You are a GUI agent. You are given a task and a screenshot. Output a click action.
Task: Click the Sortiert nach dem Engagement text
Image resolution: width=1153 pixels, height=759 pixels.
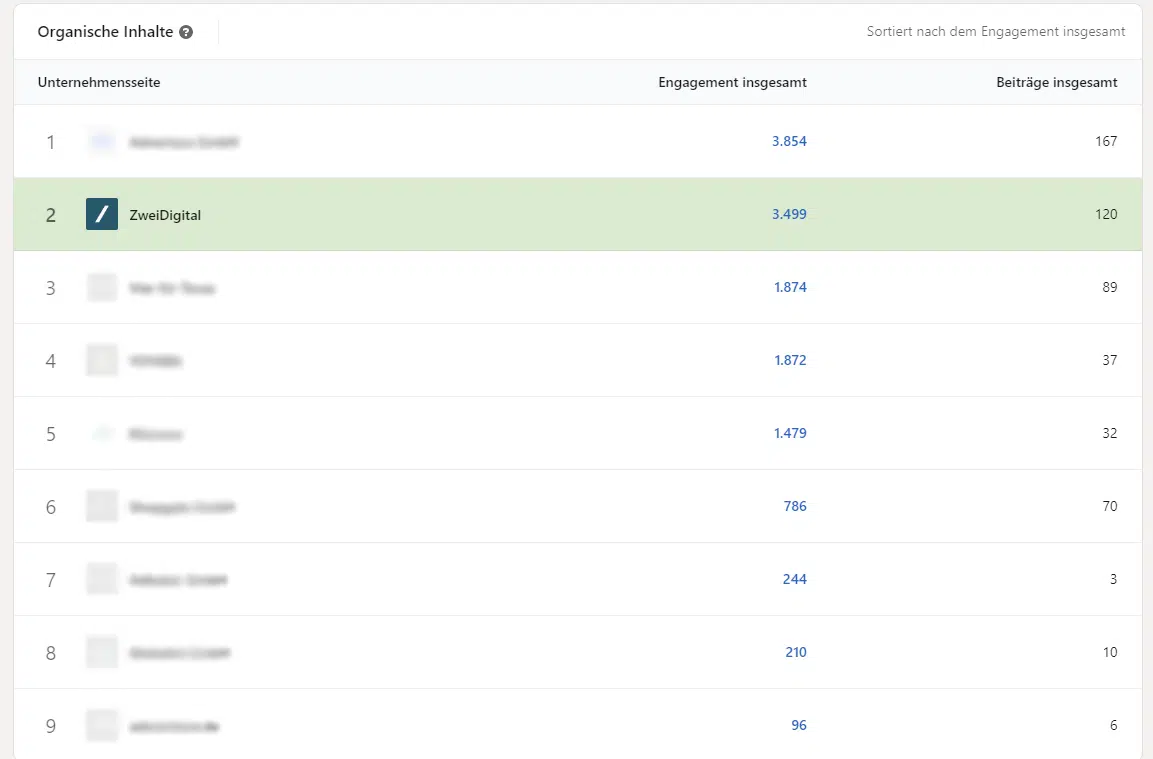(x=995, y=32)
